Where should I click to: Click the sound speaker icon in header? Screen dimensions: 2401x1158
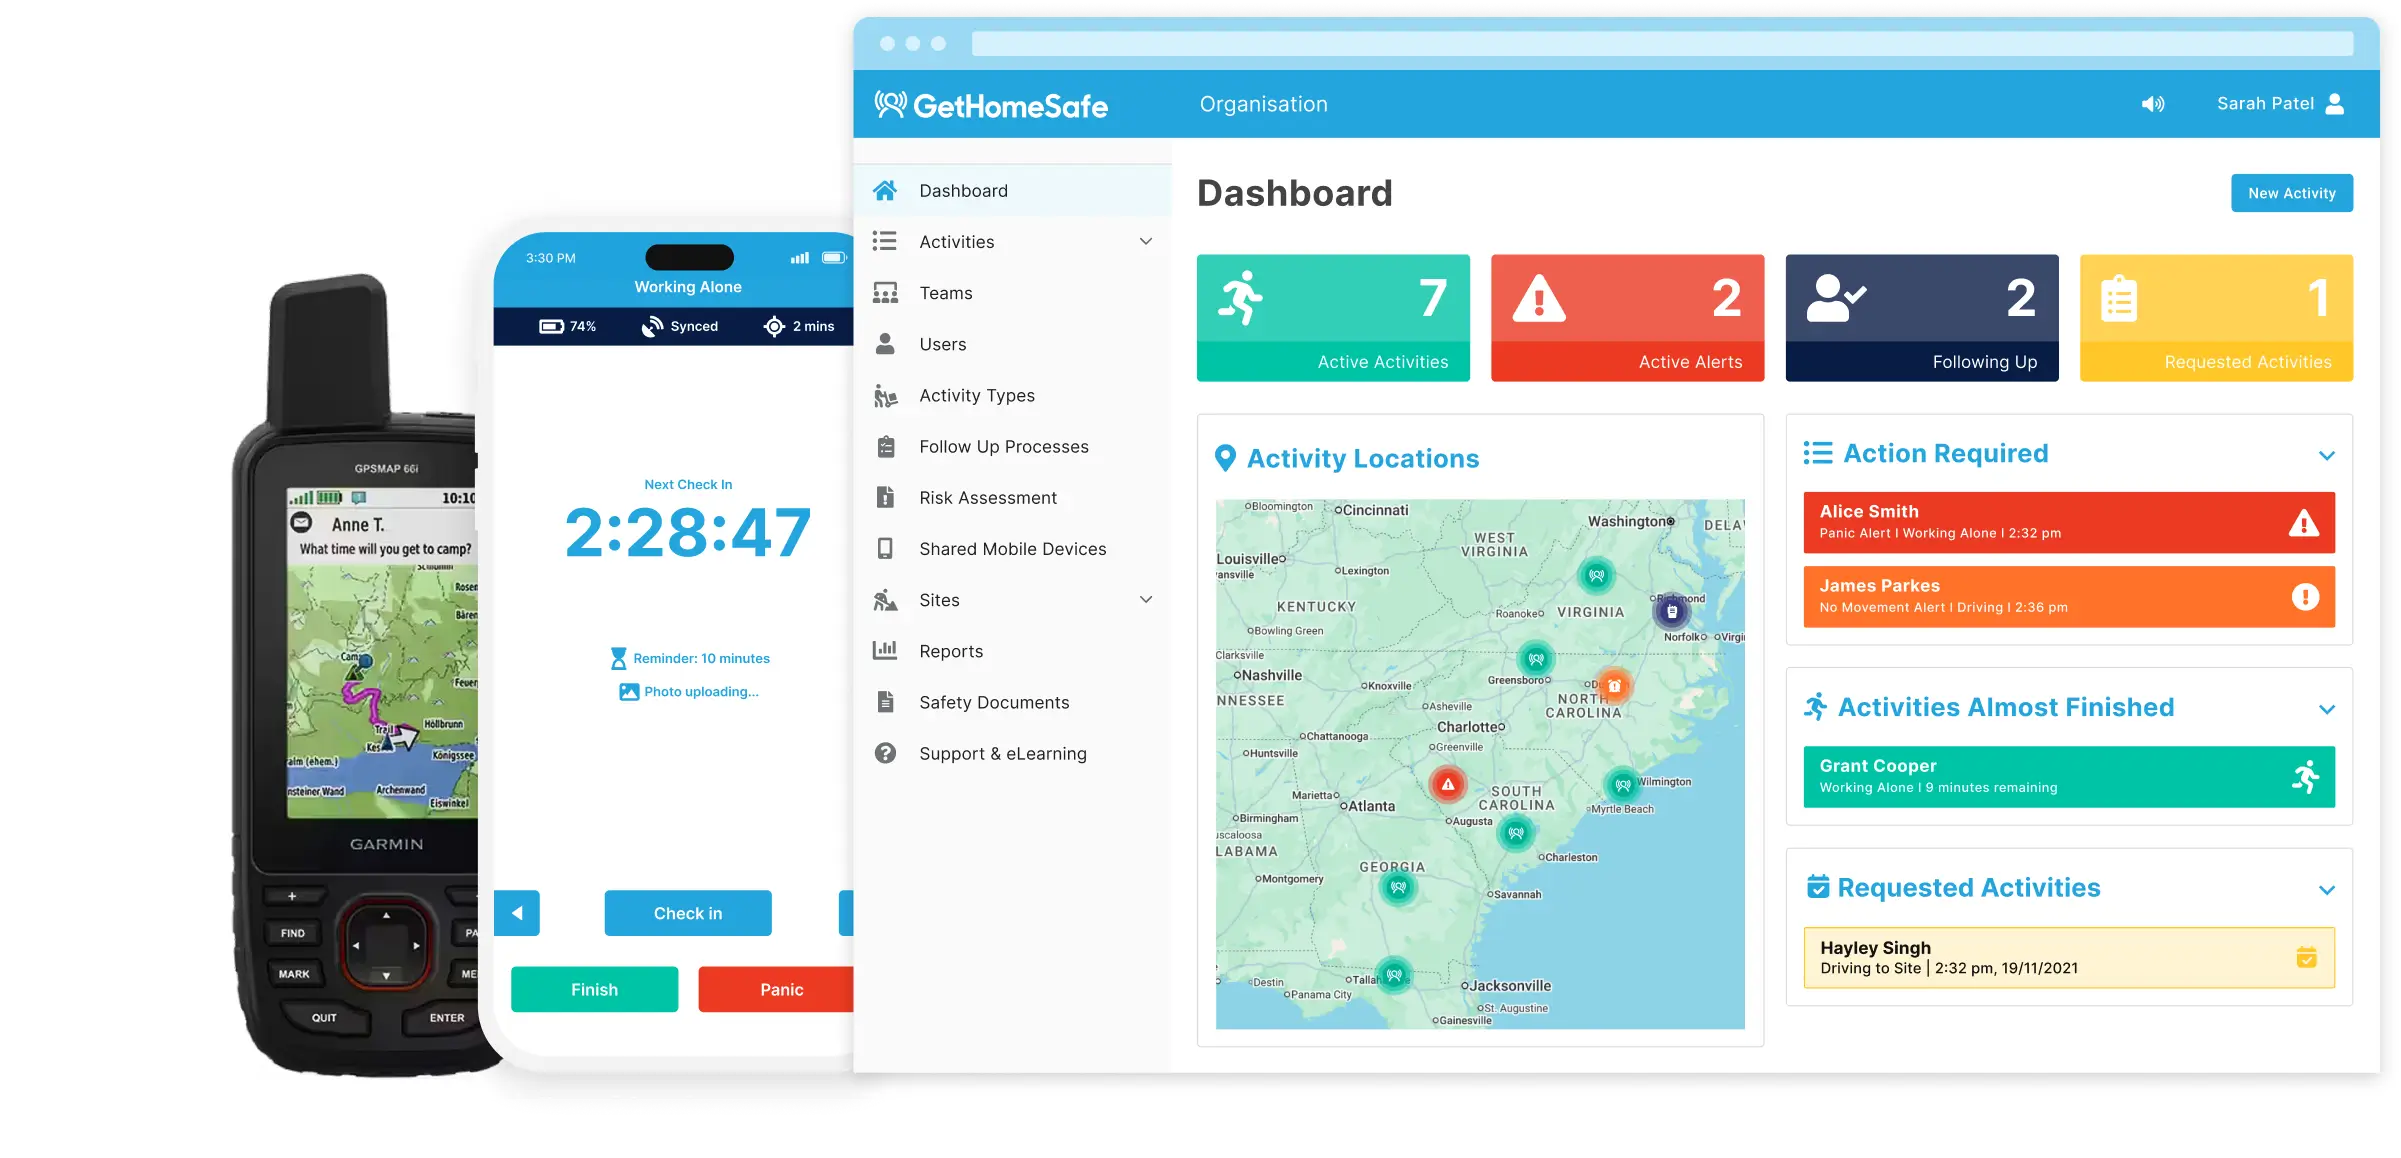(2152, 104)
